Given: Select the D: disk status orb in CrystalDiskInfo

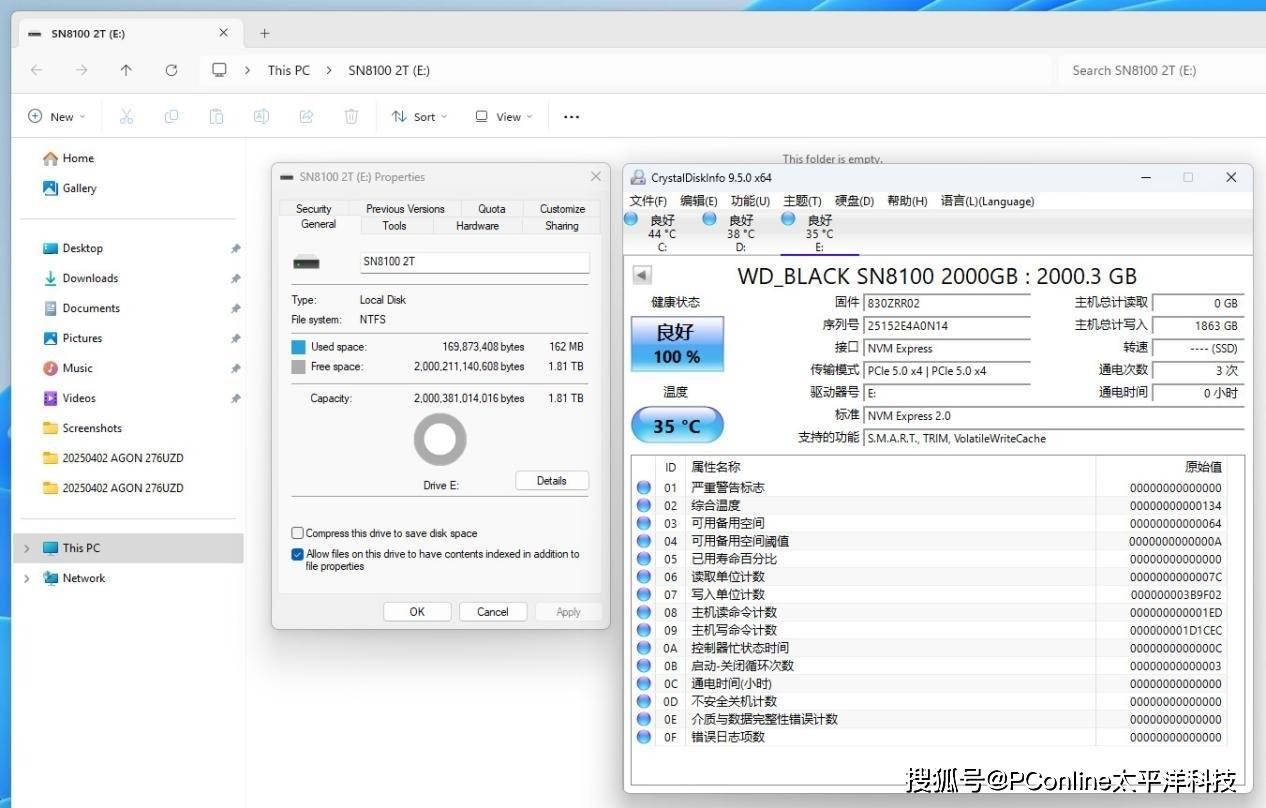Looking at the screenshot, I should click(x=709, y=218).
